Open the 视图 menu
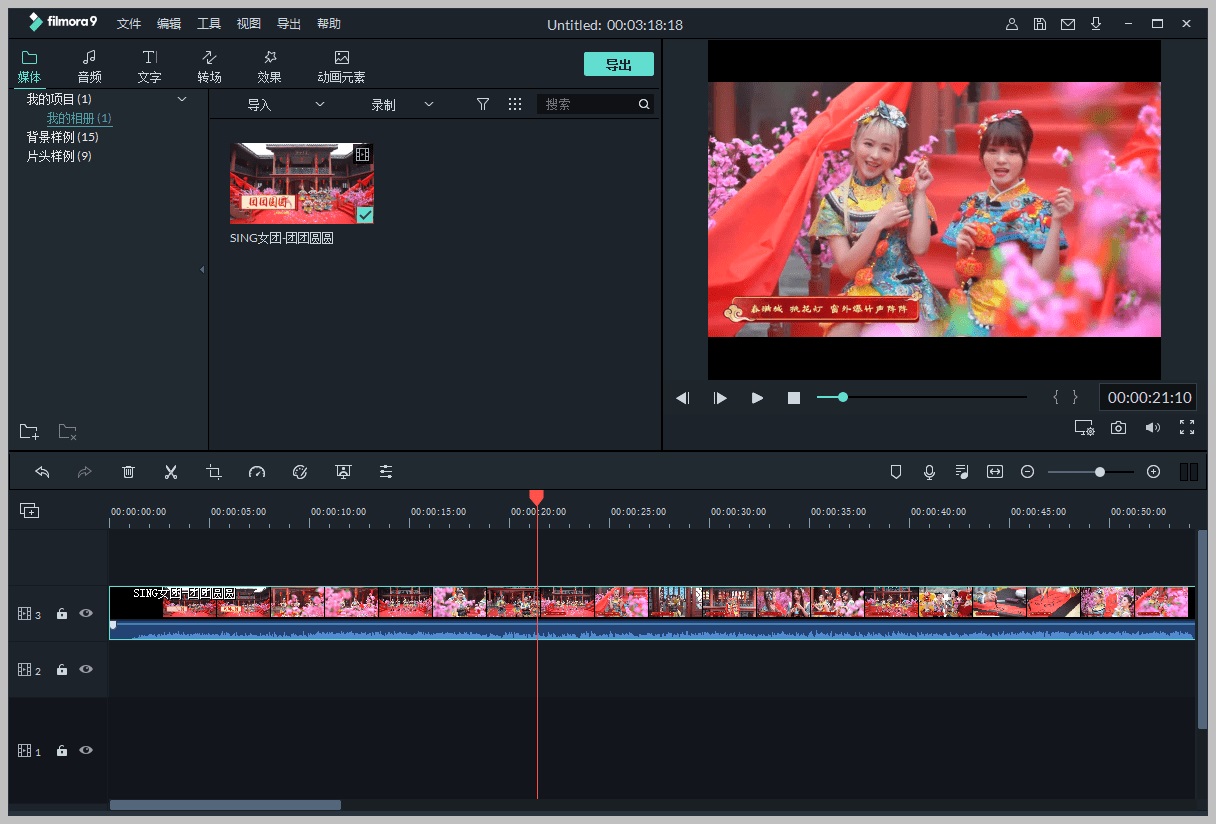 pos(249,24)
